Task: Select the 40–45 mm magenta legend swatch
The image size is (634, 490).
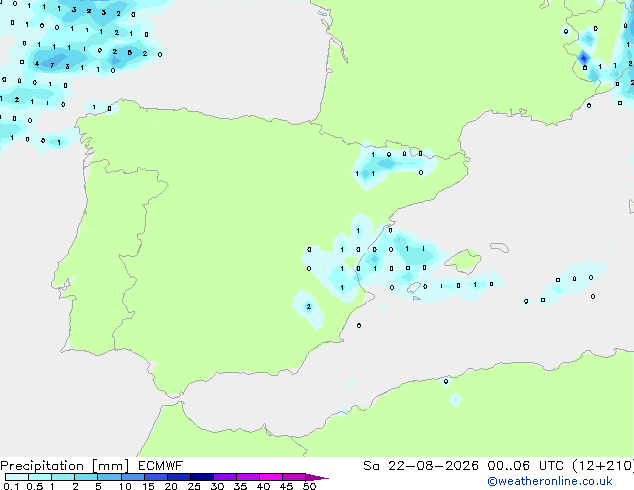Action: (x=271, y=477)
